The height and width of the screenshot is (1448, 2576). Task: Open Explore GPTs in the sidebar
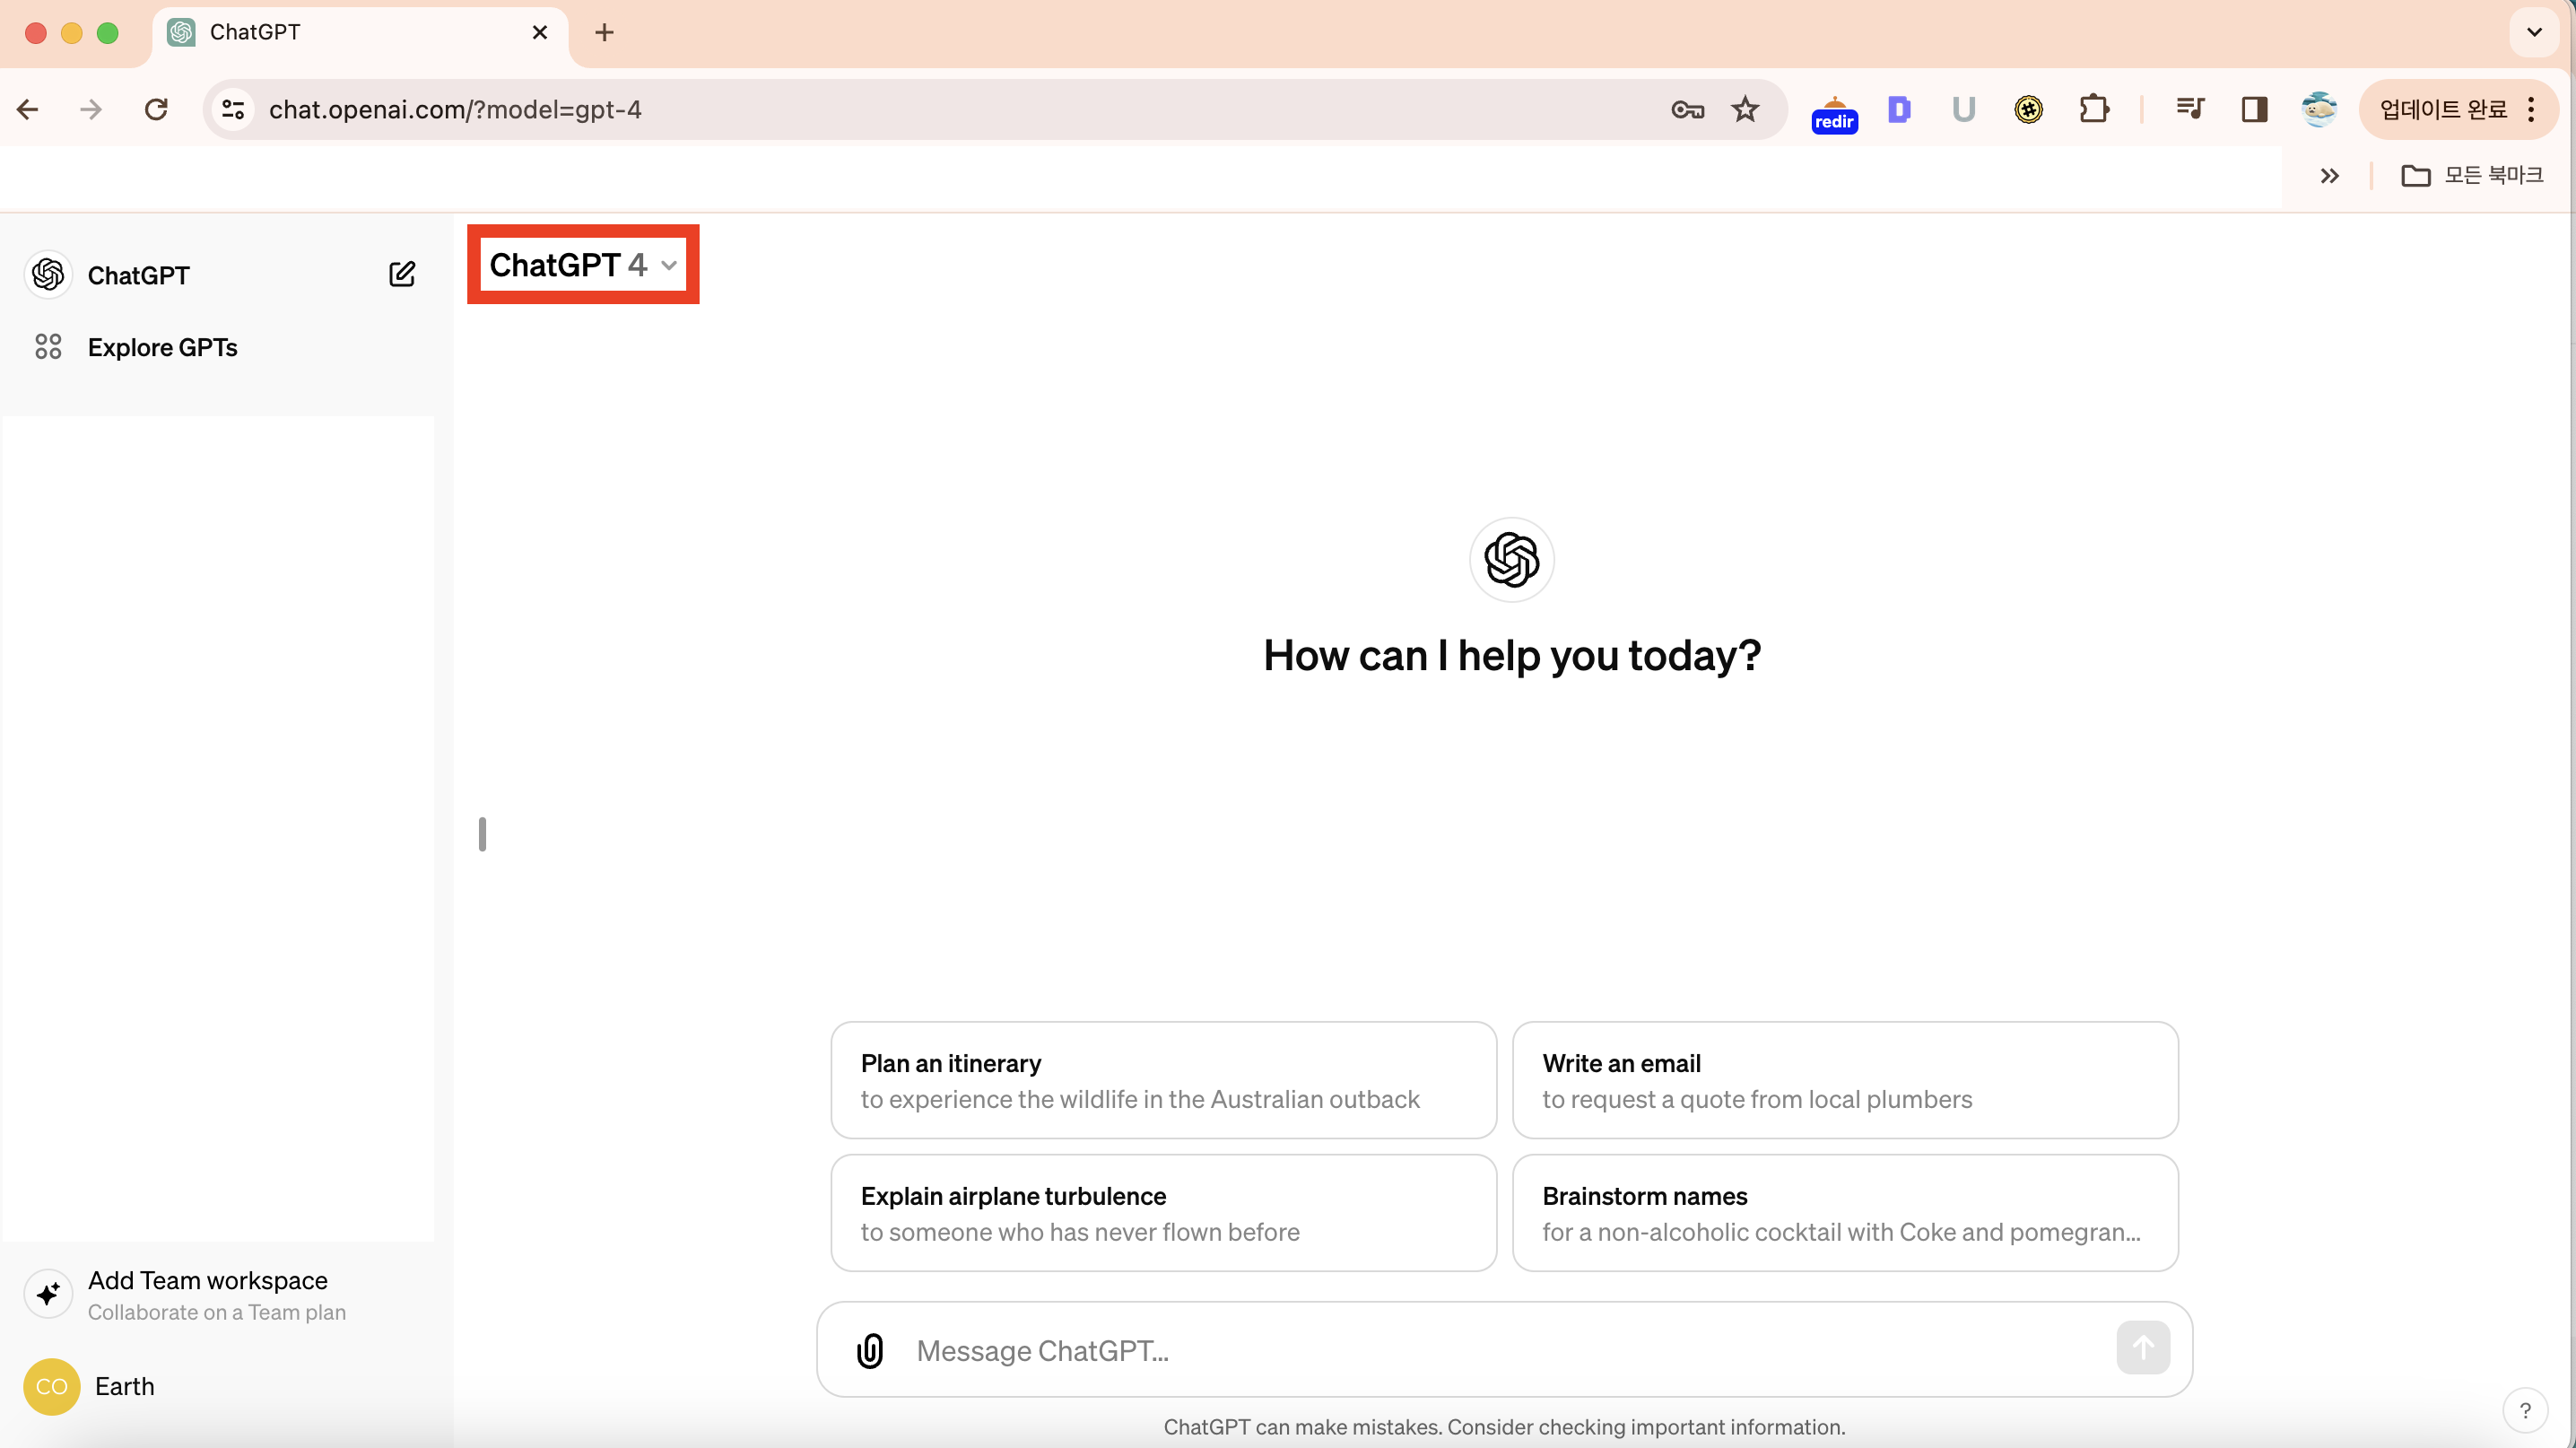pos(162,347)
